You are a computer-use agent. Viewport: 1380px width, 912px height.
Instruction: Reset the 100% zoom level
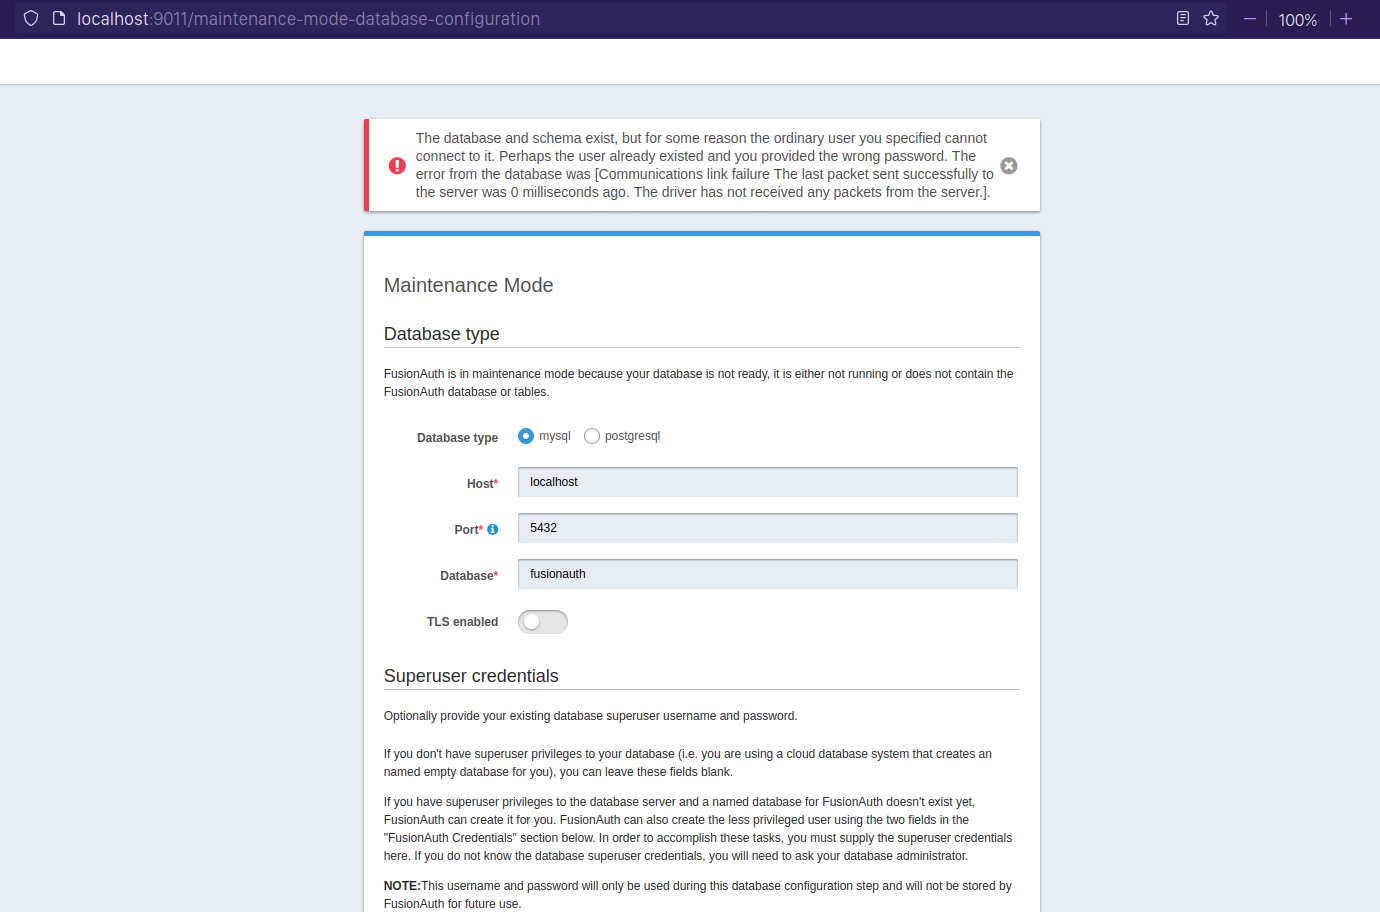tap(1298, 20)
